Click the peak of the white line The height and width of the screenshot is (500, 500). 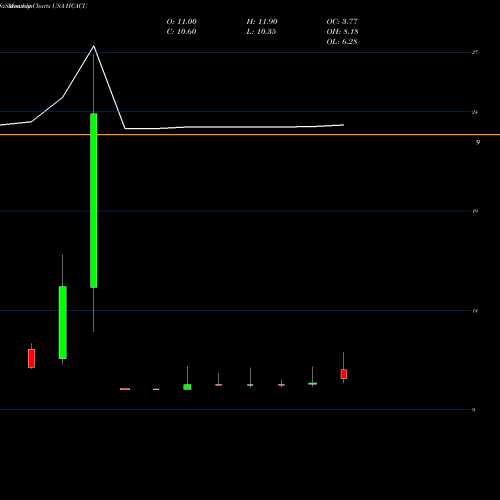(94, 46)
